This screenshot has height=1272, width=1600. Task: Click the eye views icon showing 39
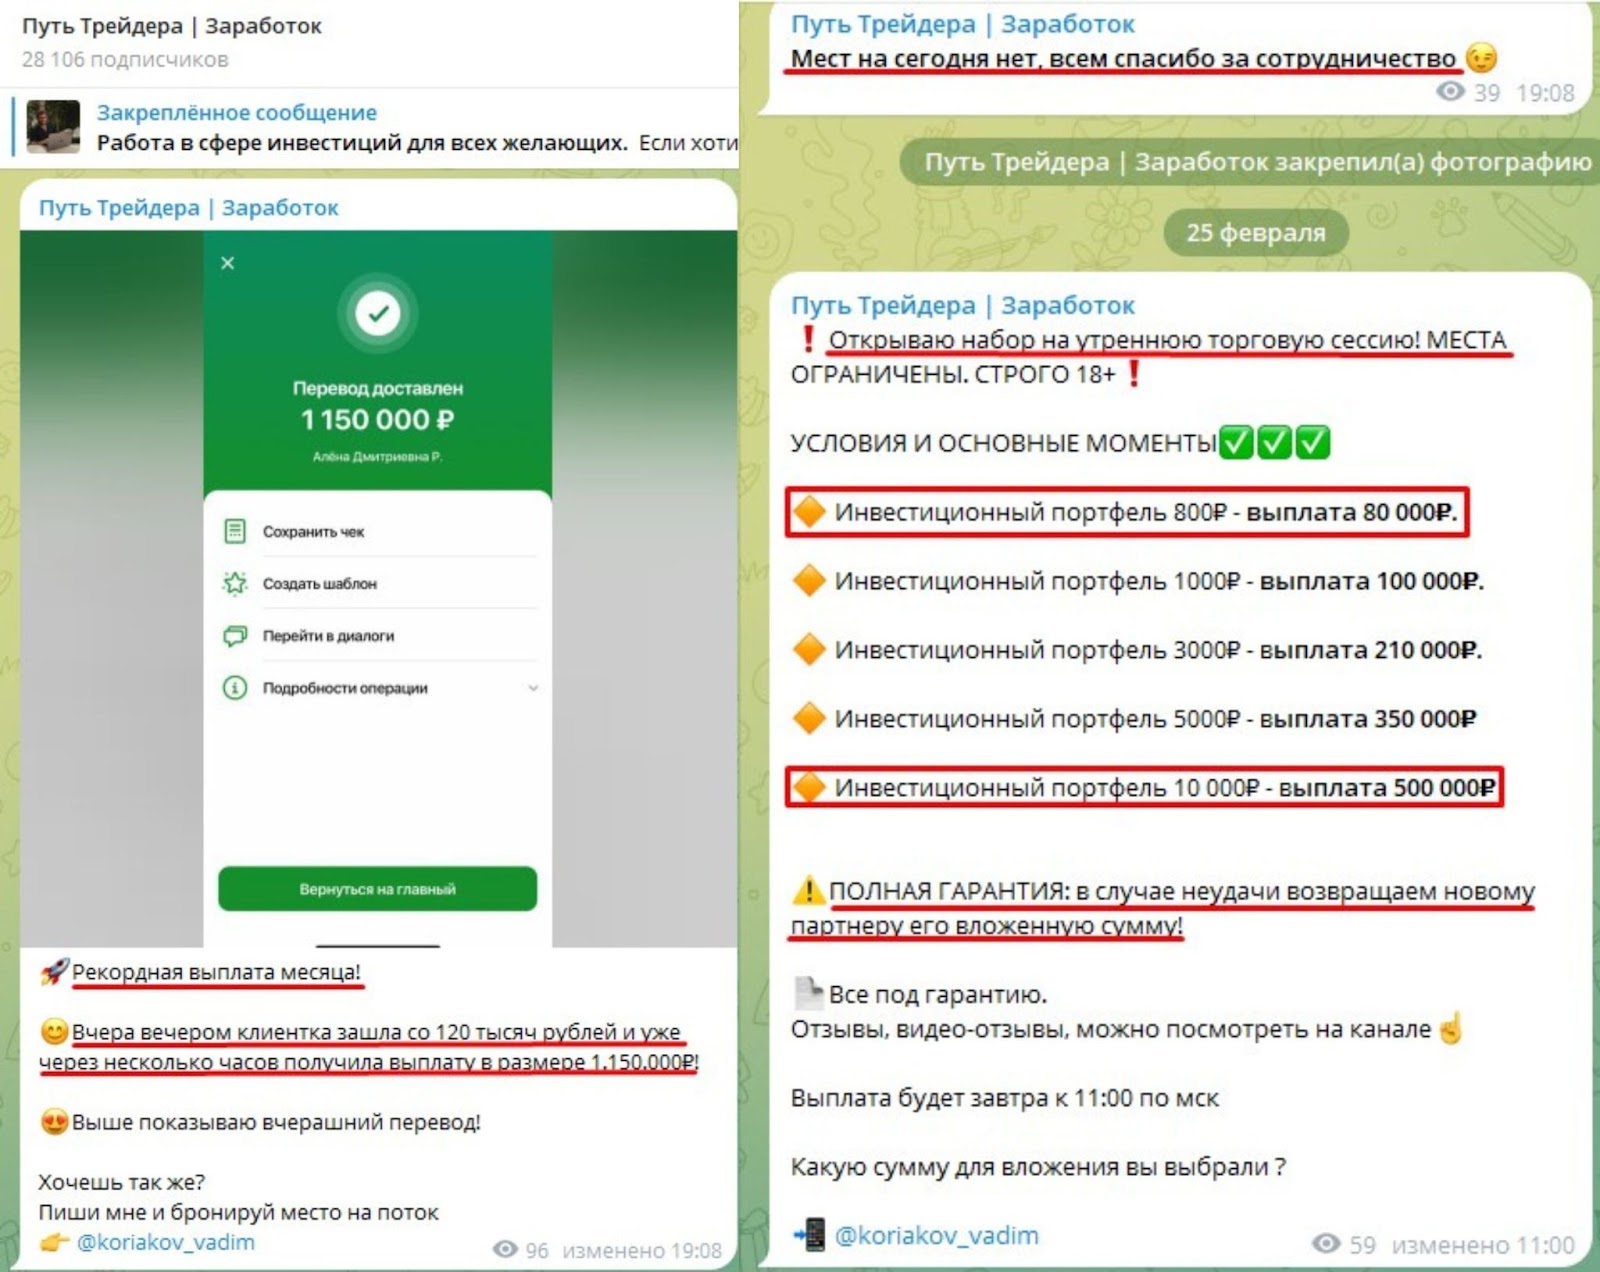[1451, 92]
